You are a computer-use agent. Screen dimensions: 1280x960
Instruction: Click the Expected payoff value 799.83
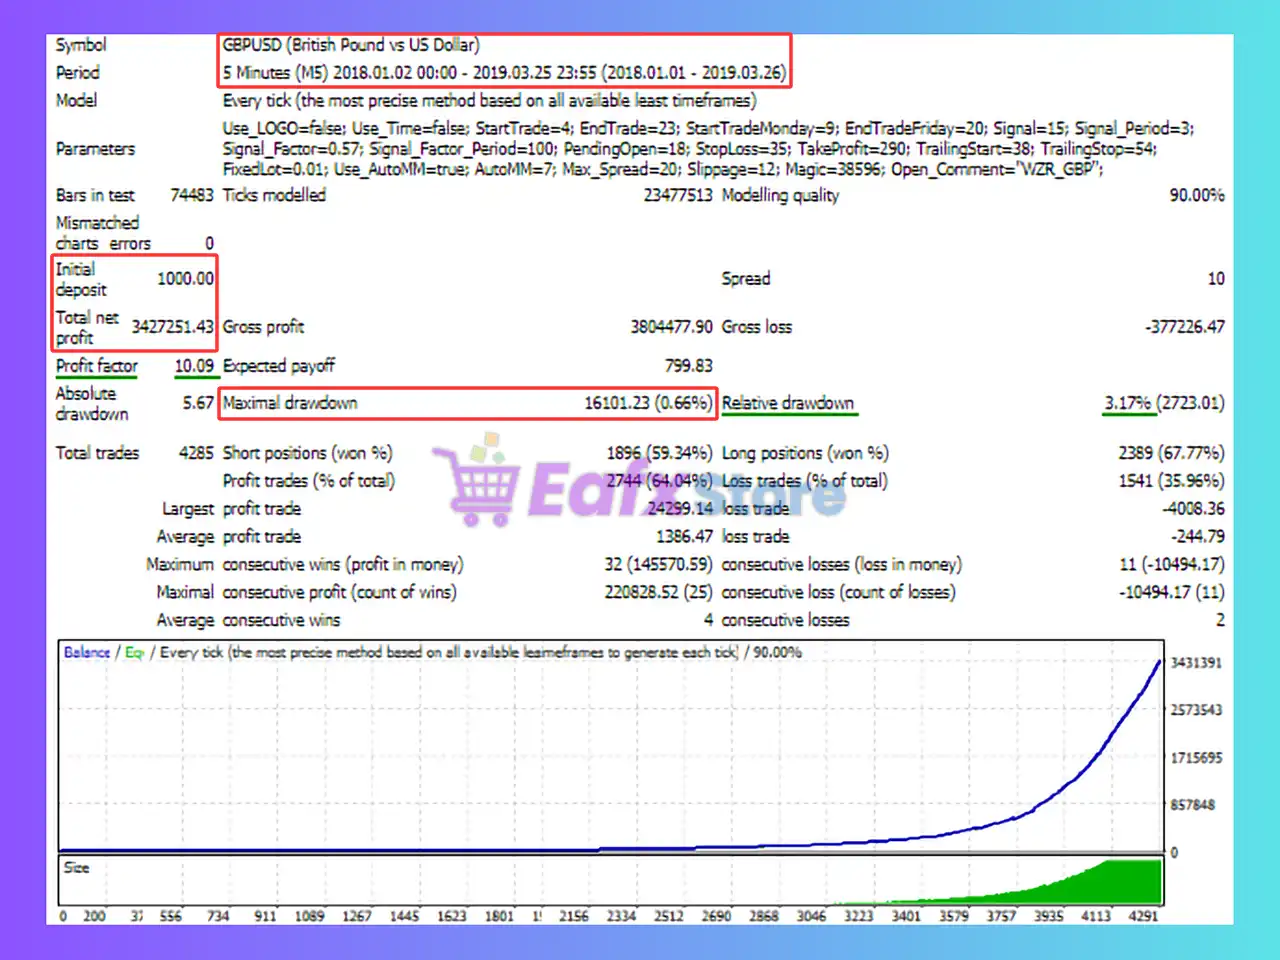click(688, 366)
